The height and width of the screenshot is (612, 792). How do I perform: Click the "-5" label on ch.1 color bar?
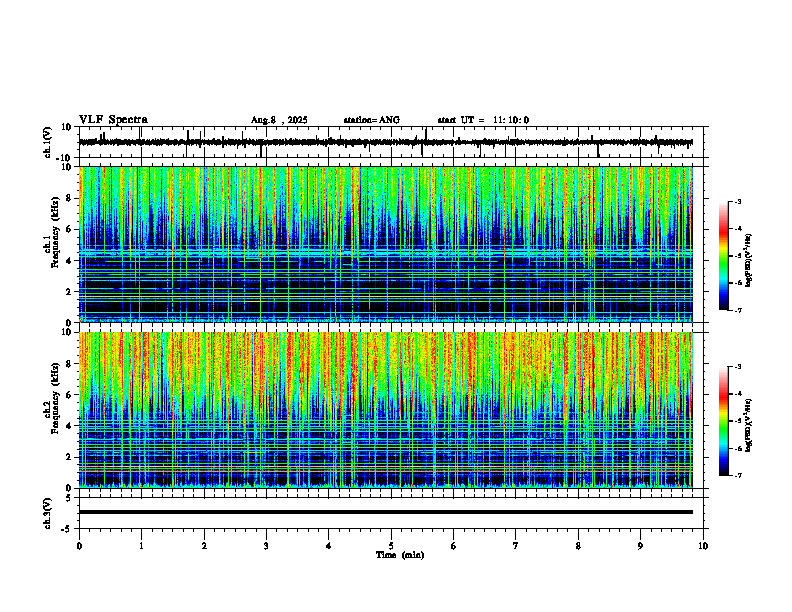click(738, 256)
